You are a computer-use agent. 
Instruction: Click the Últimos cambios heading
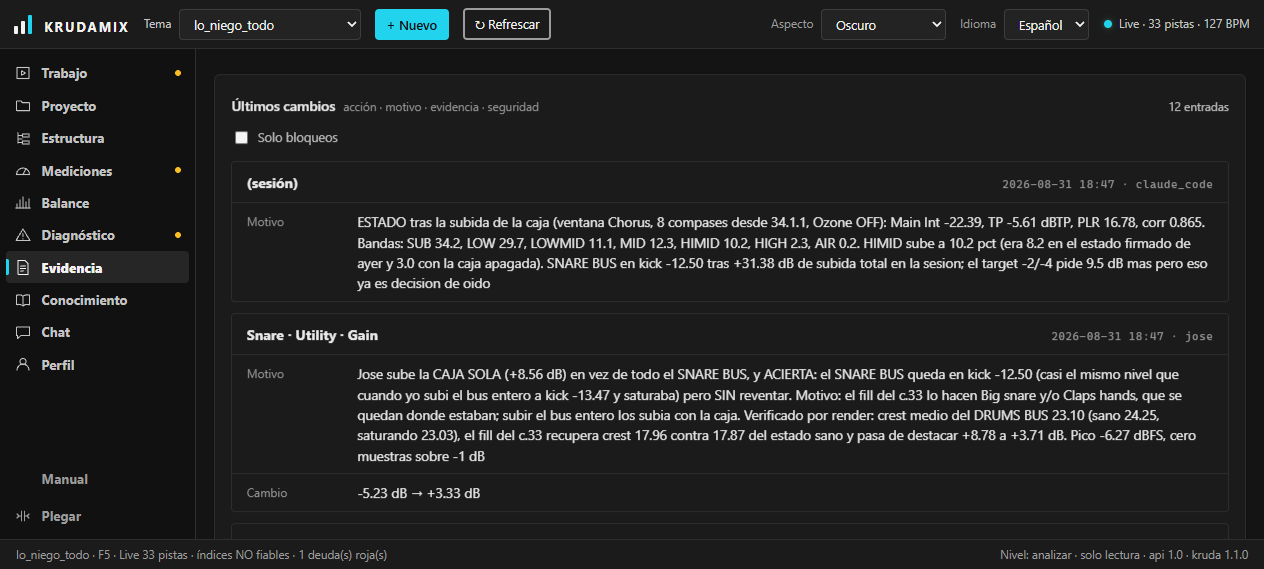coord(283,106)
